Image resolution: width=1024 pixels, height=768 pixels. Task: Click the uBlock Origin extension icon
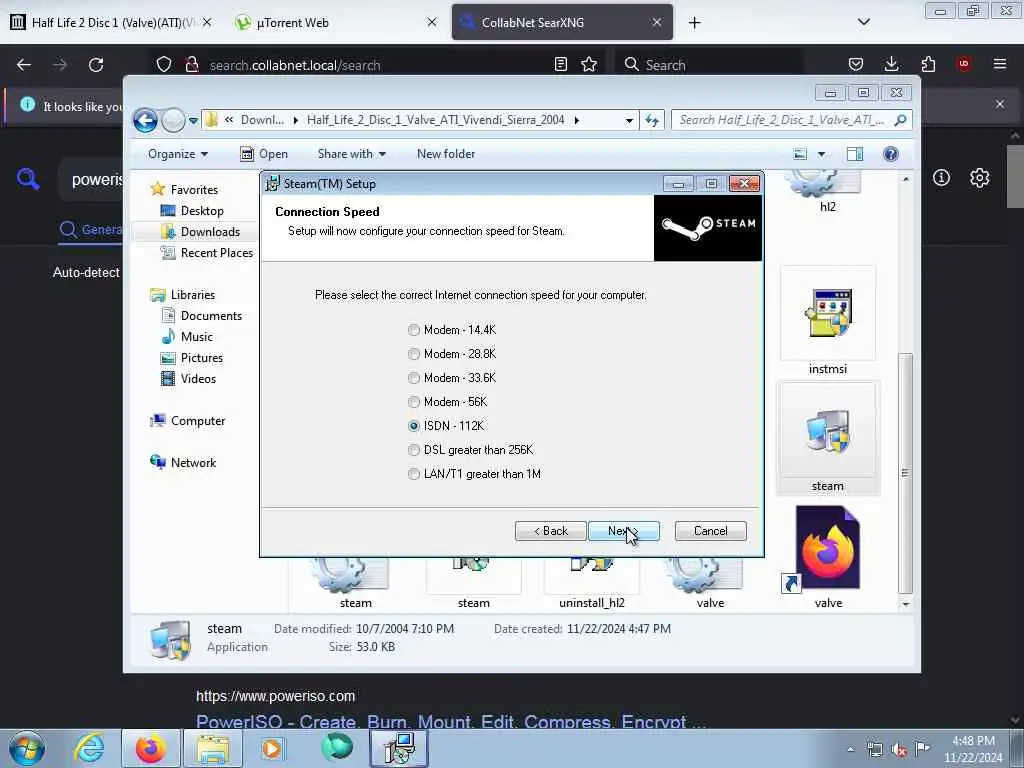(x=964, y=64)
